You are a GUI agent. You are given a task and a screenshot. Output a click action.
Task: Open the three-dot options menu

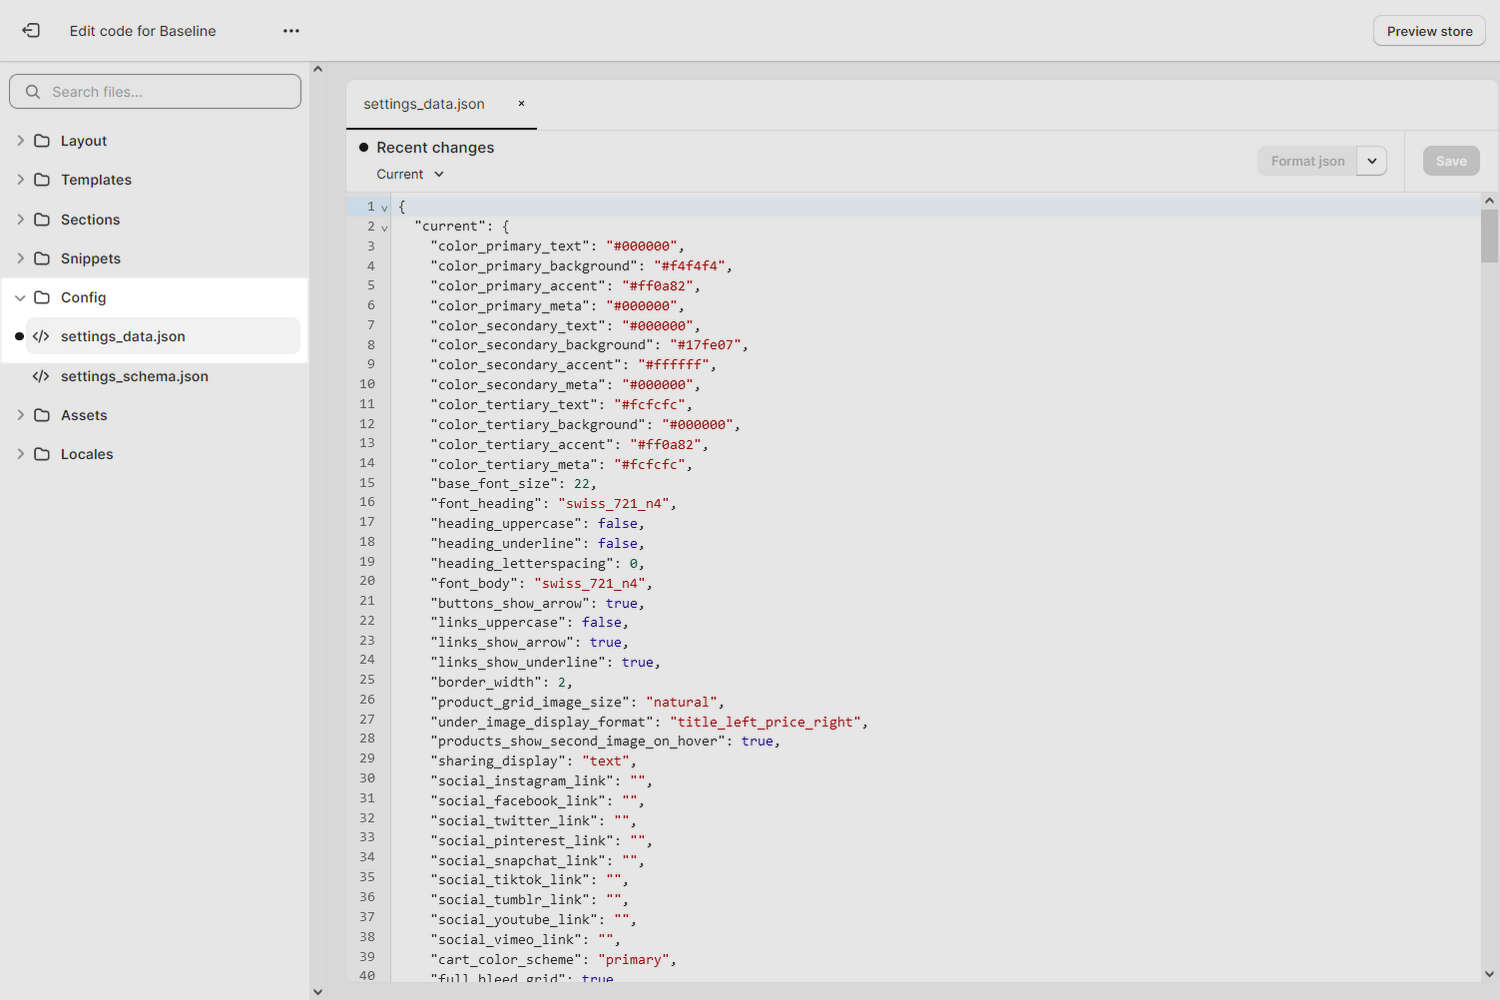click(291, 31)
